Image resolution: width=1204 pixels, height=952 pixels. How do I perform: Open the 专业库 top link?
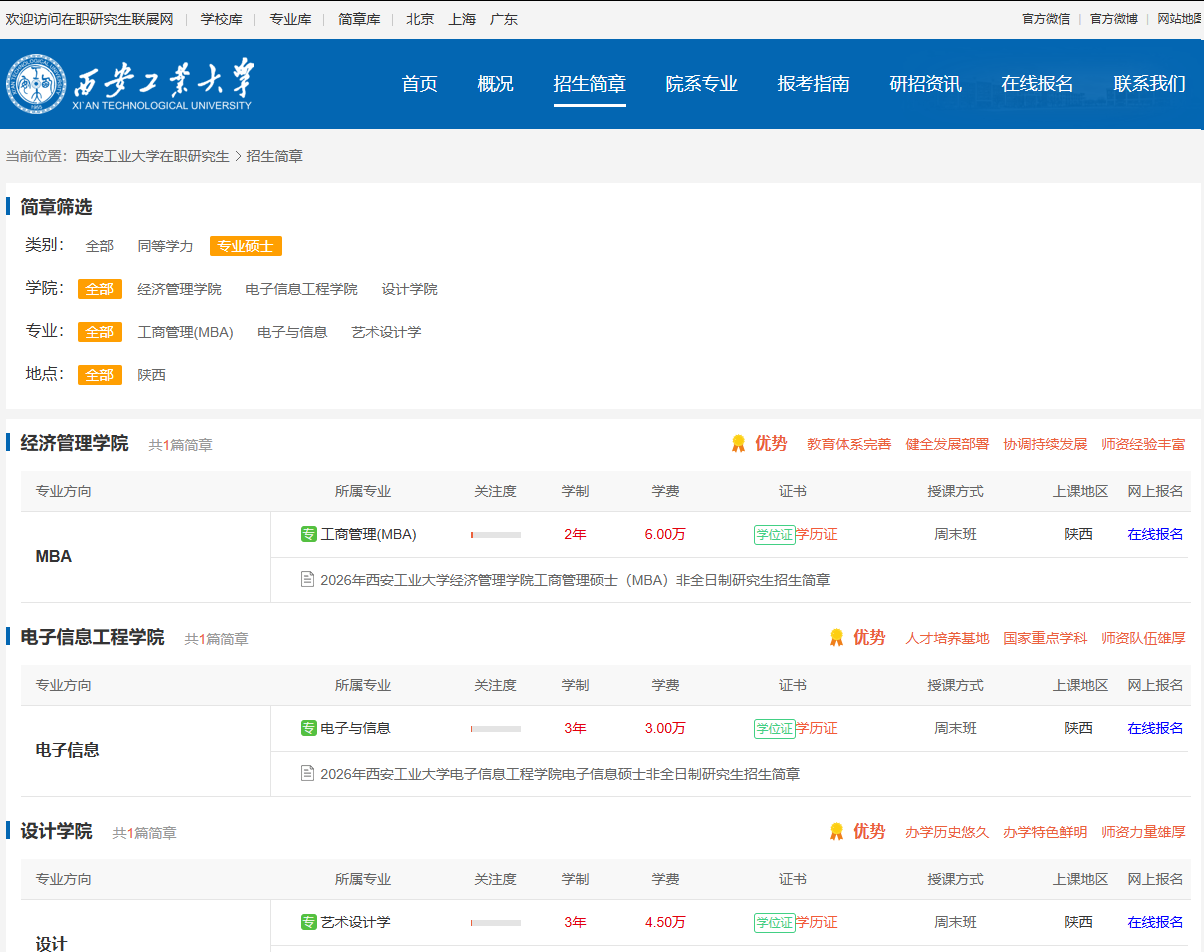tap(291, 19)
